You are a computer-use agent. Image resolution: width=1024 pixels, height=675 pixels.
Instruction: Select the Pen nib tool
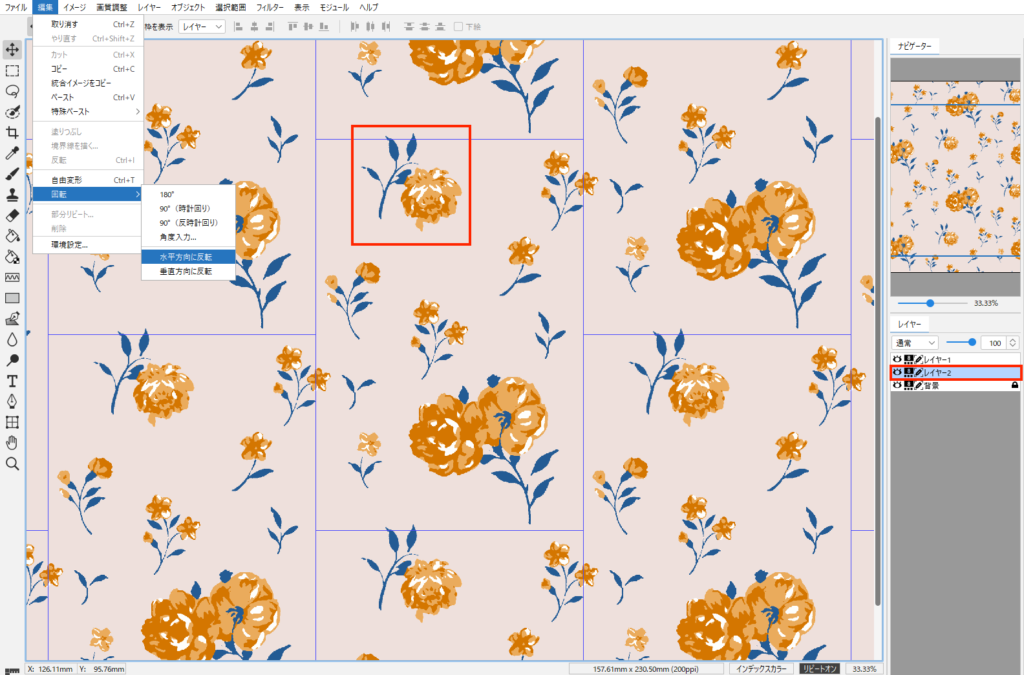point(12,401)
